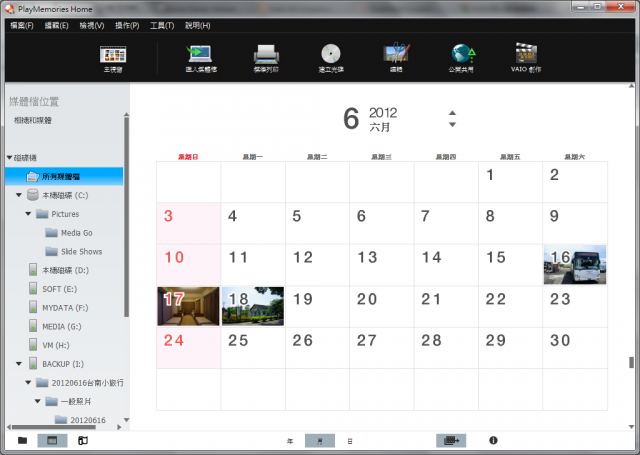This screenshot has height=455, width=640.
Task: Select the 本機磁碟 (D:) drive icon
Action: pos(33,270)
